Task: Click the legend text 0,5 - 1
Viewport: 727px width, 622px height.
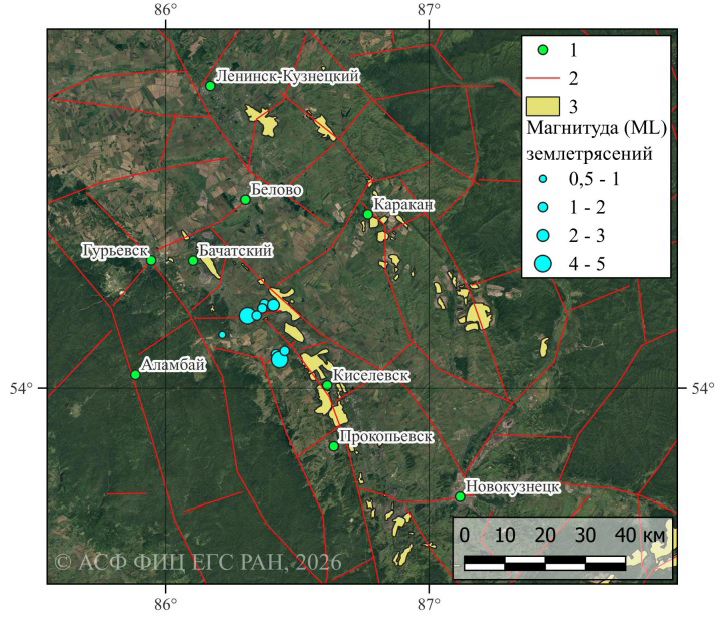Action: 594,179
